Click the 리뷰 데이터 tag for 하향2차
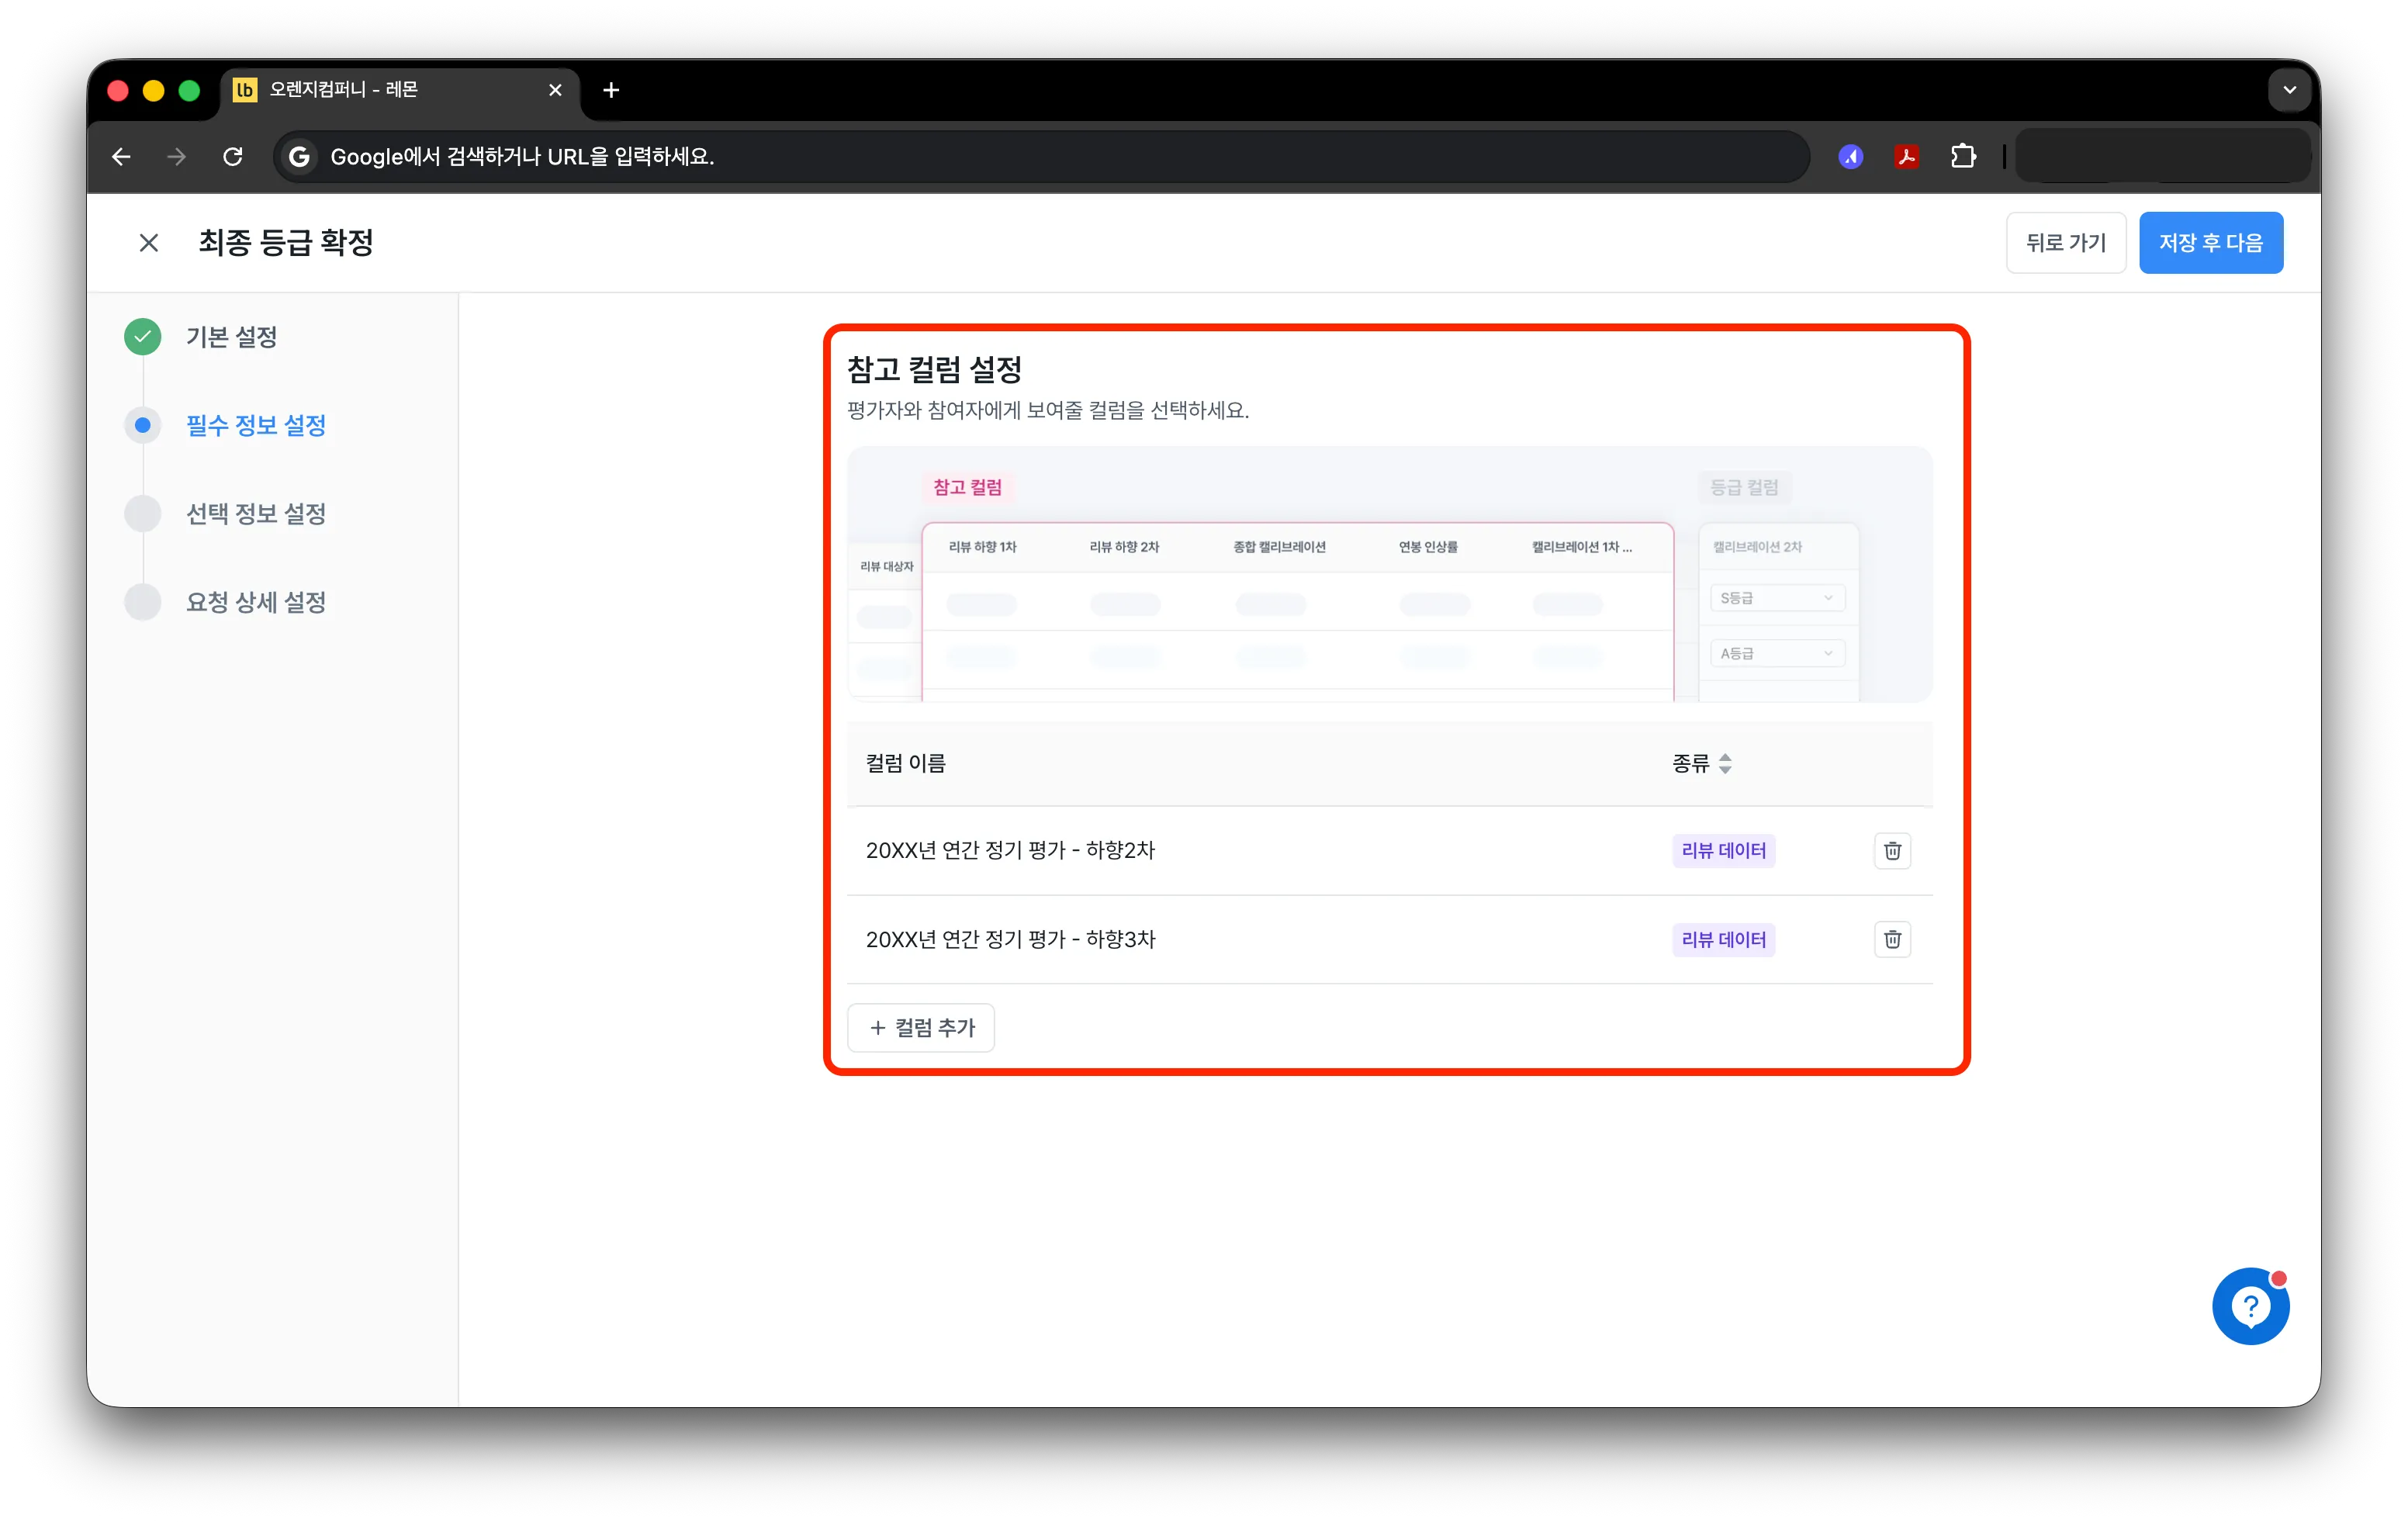 pos(1723,850)
